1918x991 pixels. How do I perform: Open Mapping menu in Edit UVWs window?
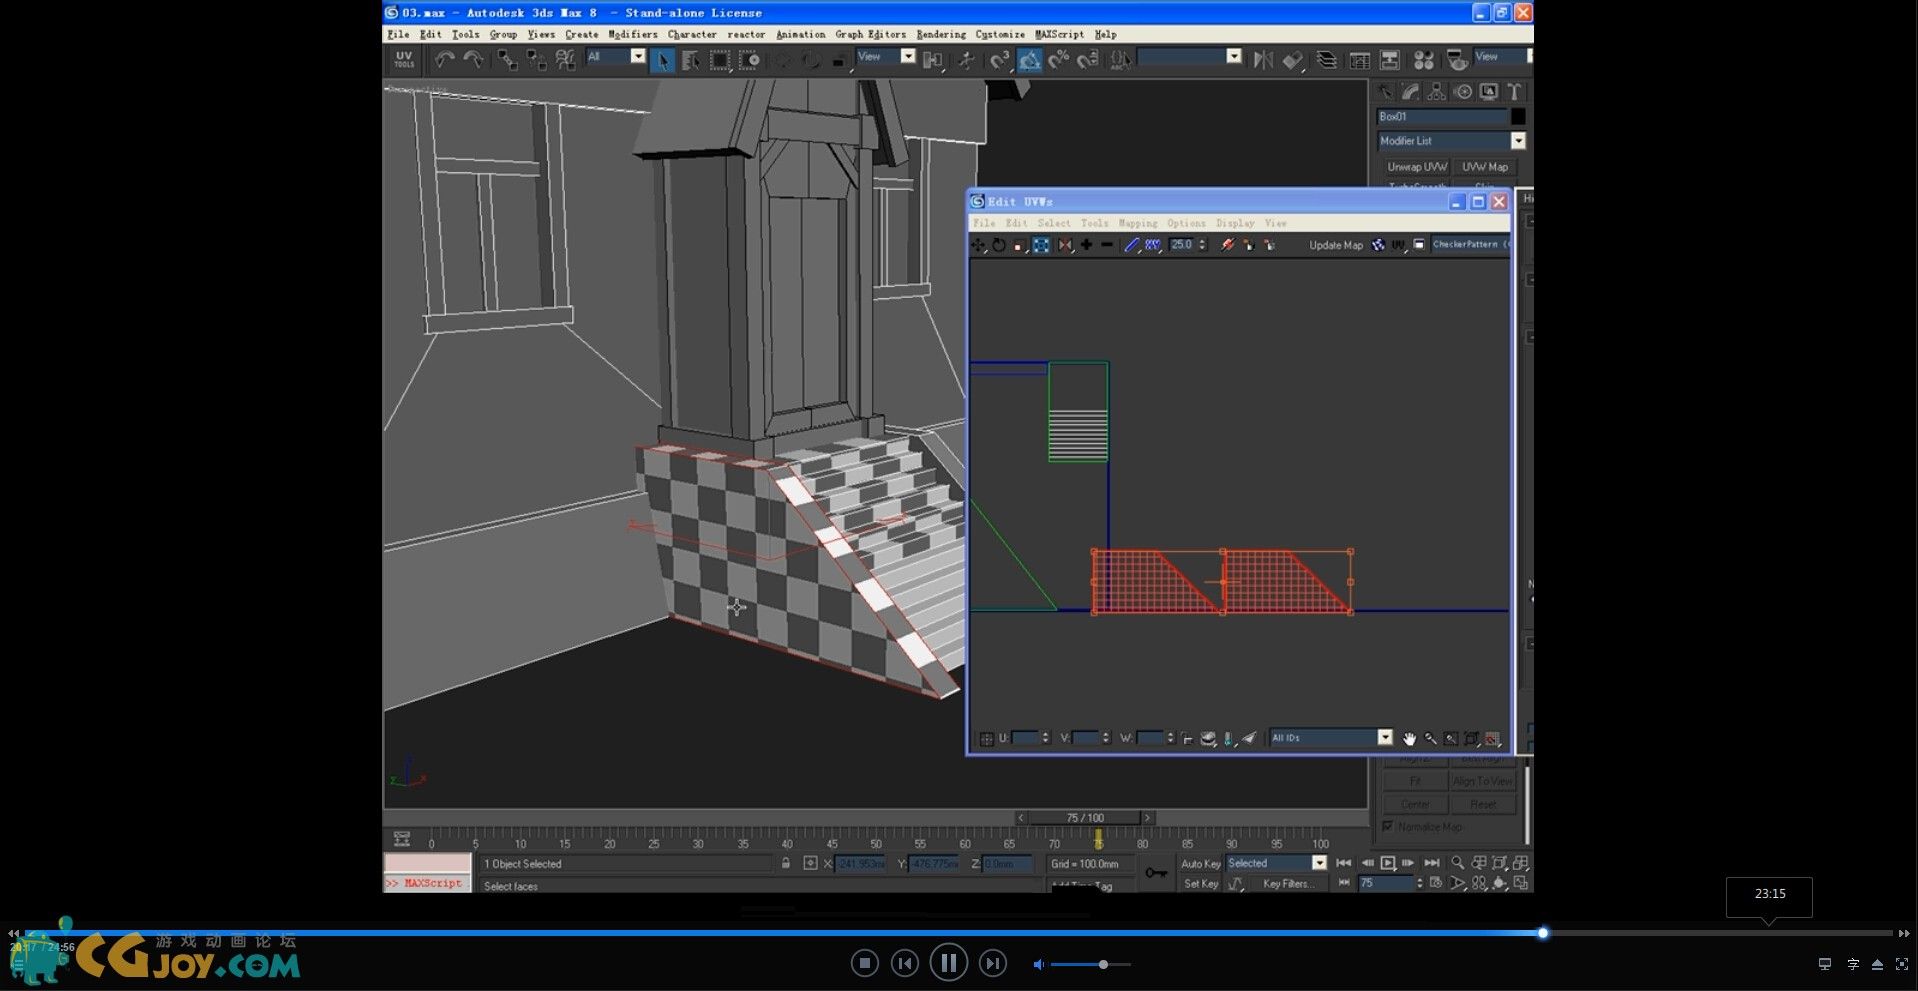[1137, 223]
